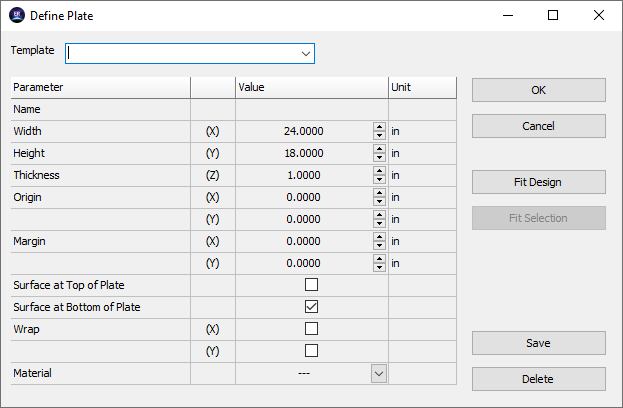
Task: Save the plate template
Action: (538, 343)
